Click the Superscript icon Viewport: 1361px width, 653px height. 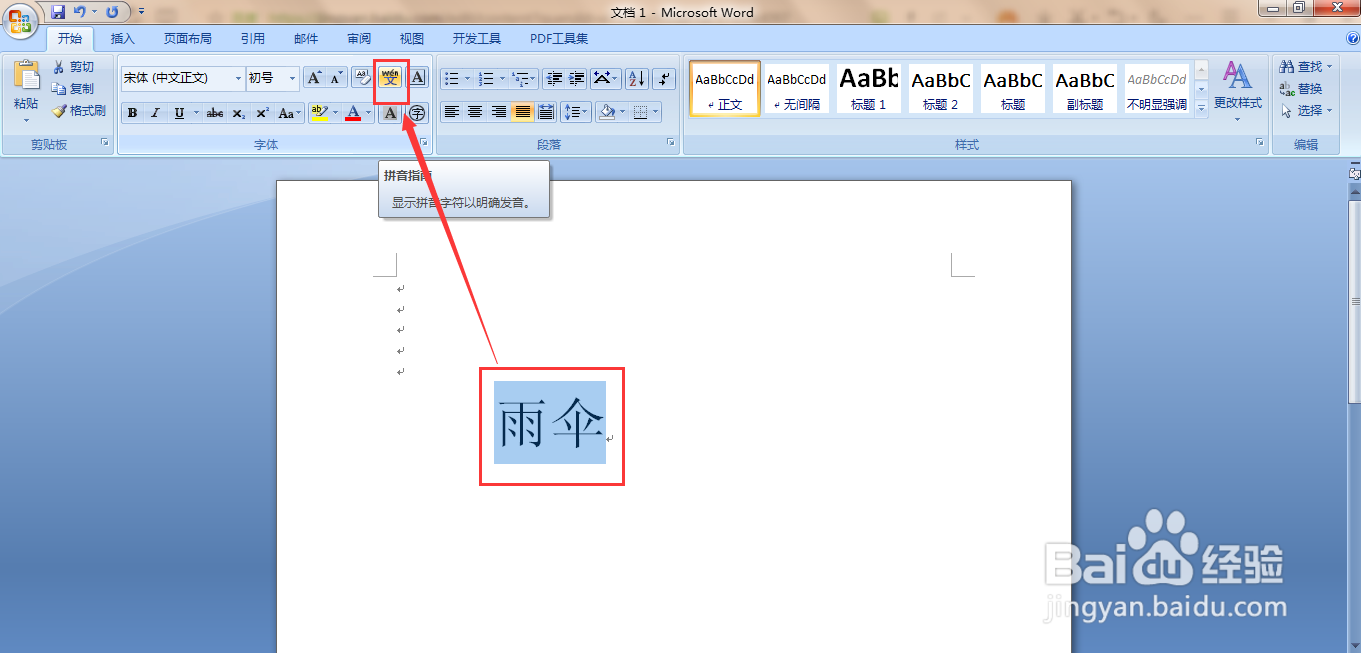[x=262, y=113]
